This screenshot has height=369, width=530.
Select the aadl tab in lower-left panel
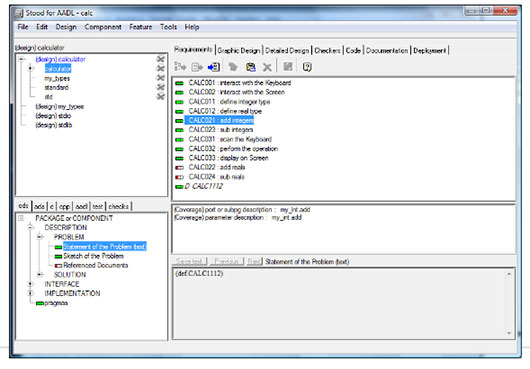point(81,206)
